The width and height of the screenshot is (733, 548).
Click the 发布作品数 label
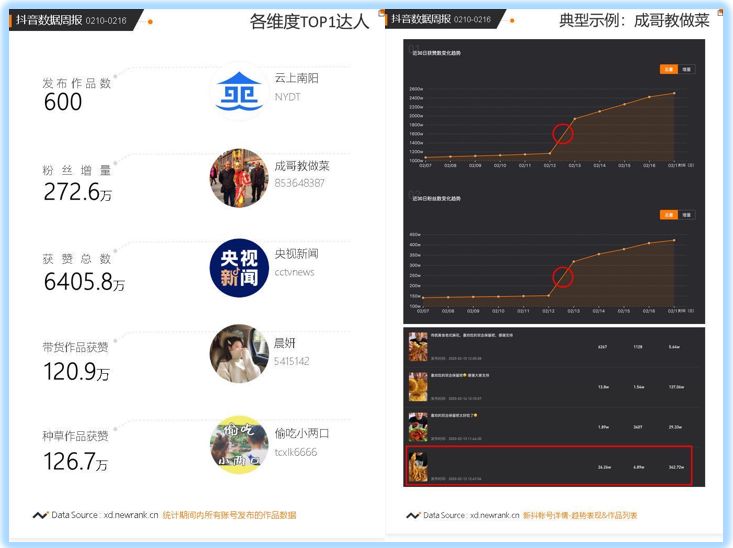(77, 83)
